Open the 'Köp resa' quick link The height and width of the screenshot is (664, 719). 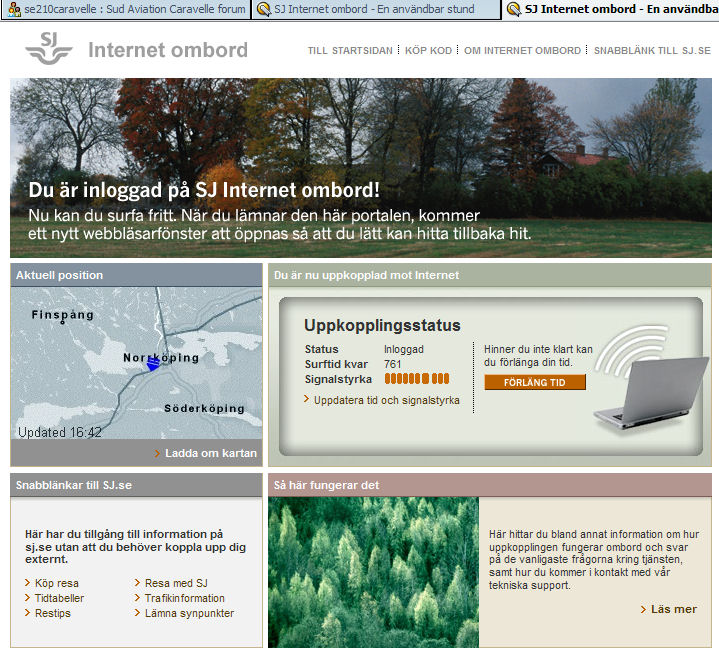[x=57, y=583]
